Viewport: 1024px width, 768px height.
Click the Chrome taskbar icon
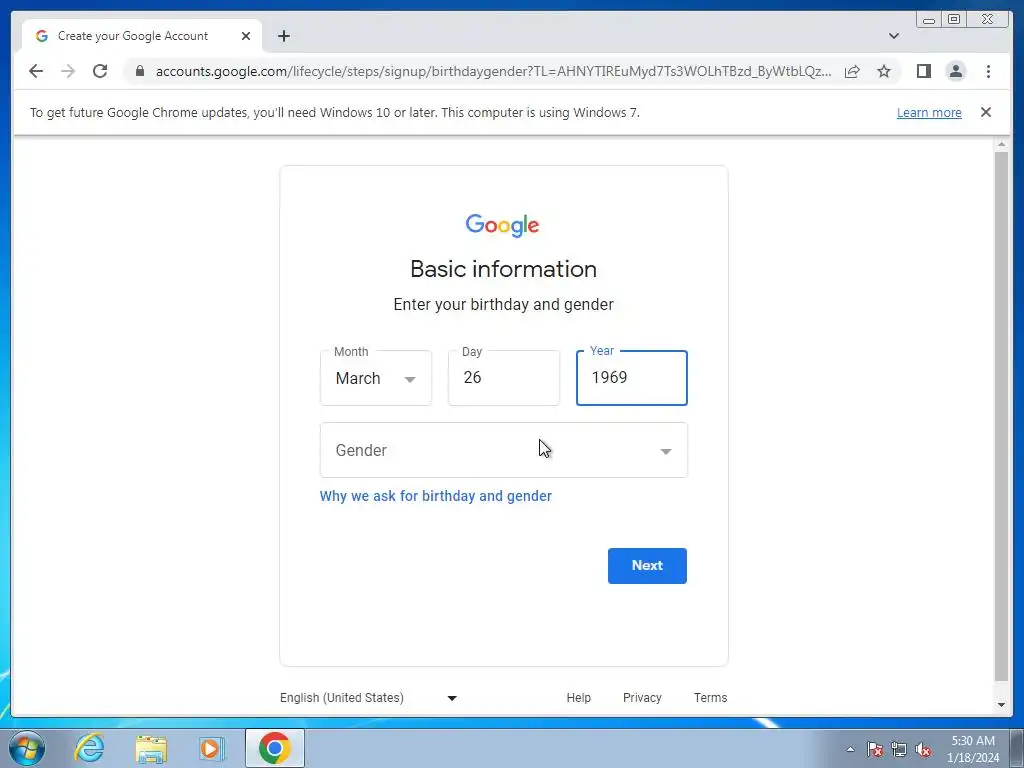(x=275, y=748)
